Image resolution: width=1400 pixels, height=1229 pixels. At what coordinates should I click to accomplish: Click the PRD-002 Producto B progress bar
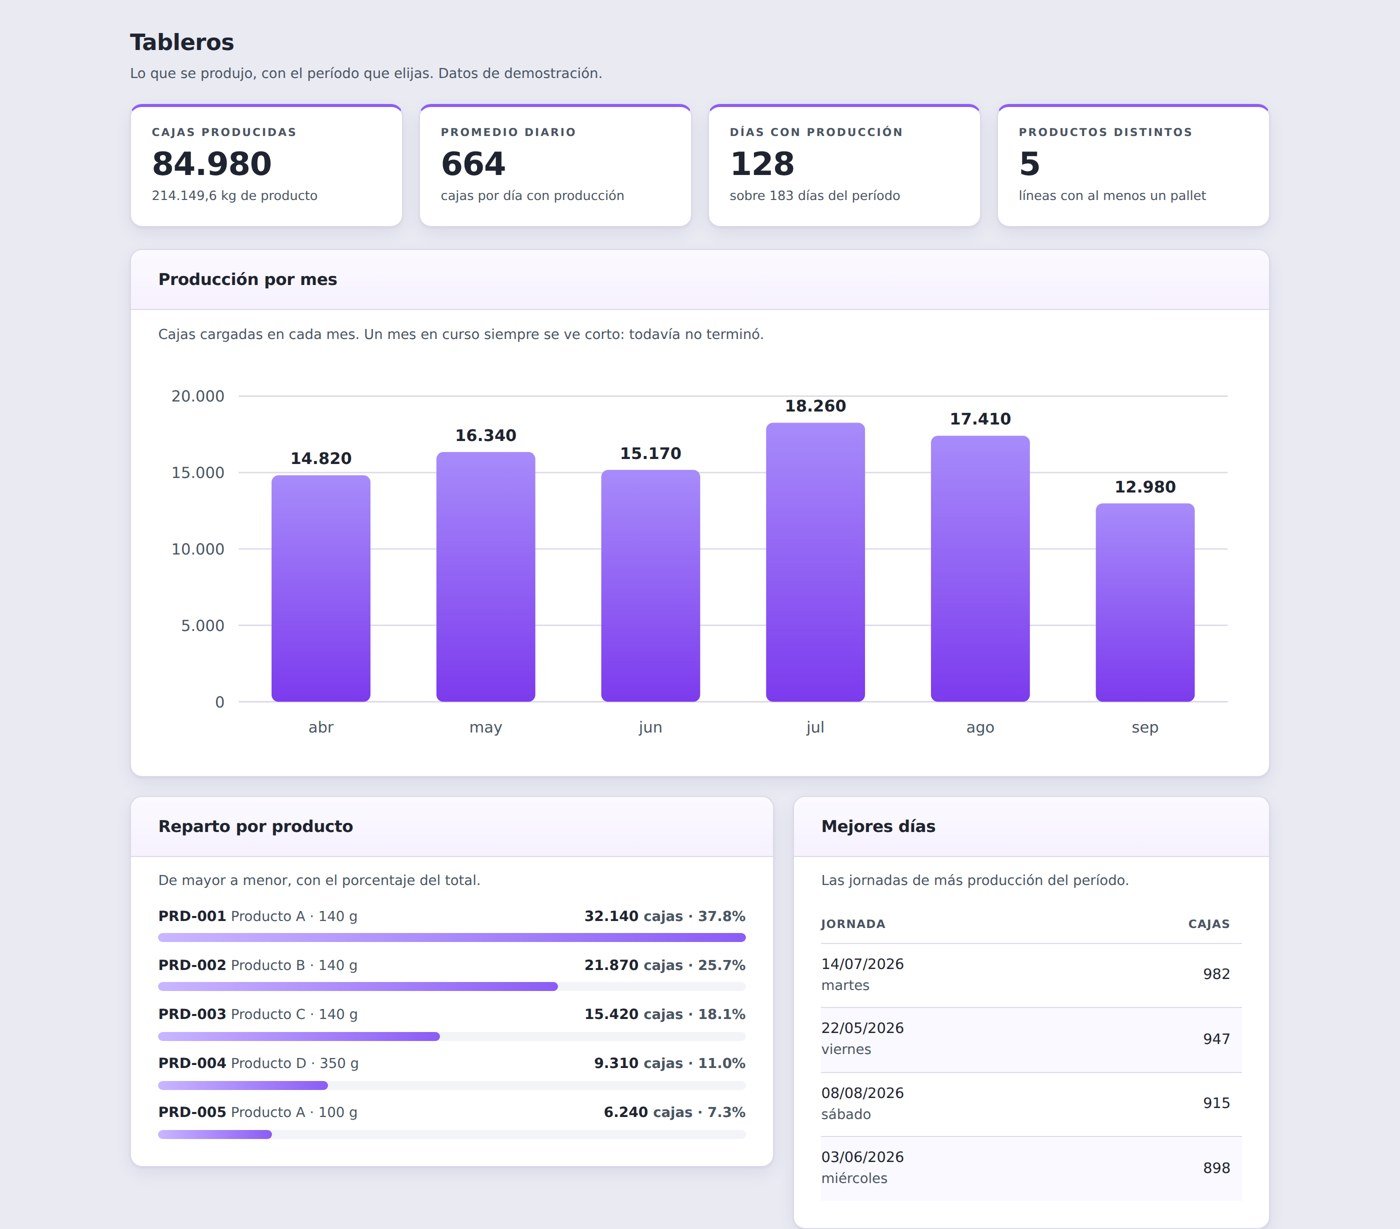coord(452,987)
